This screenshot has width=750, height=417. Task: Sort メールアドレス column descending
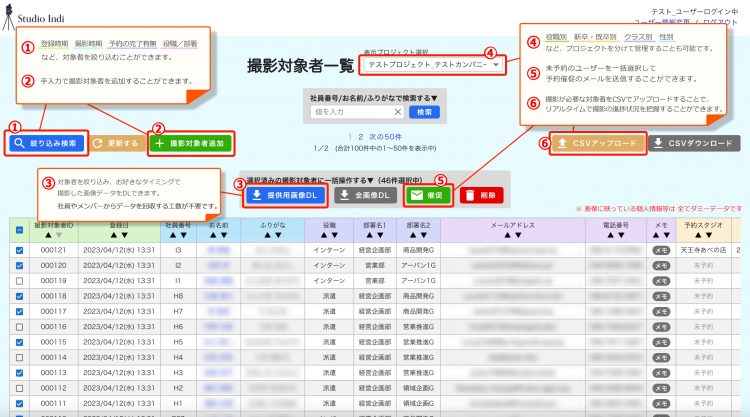point(518,235)
